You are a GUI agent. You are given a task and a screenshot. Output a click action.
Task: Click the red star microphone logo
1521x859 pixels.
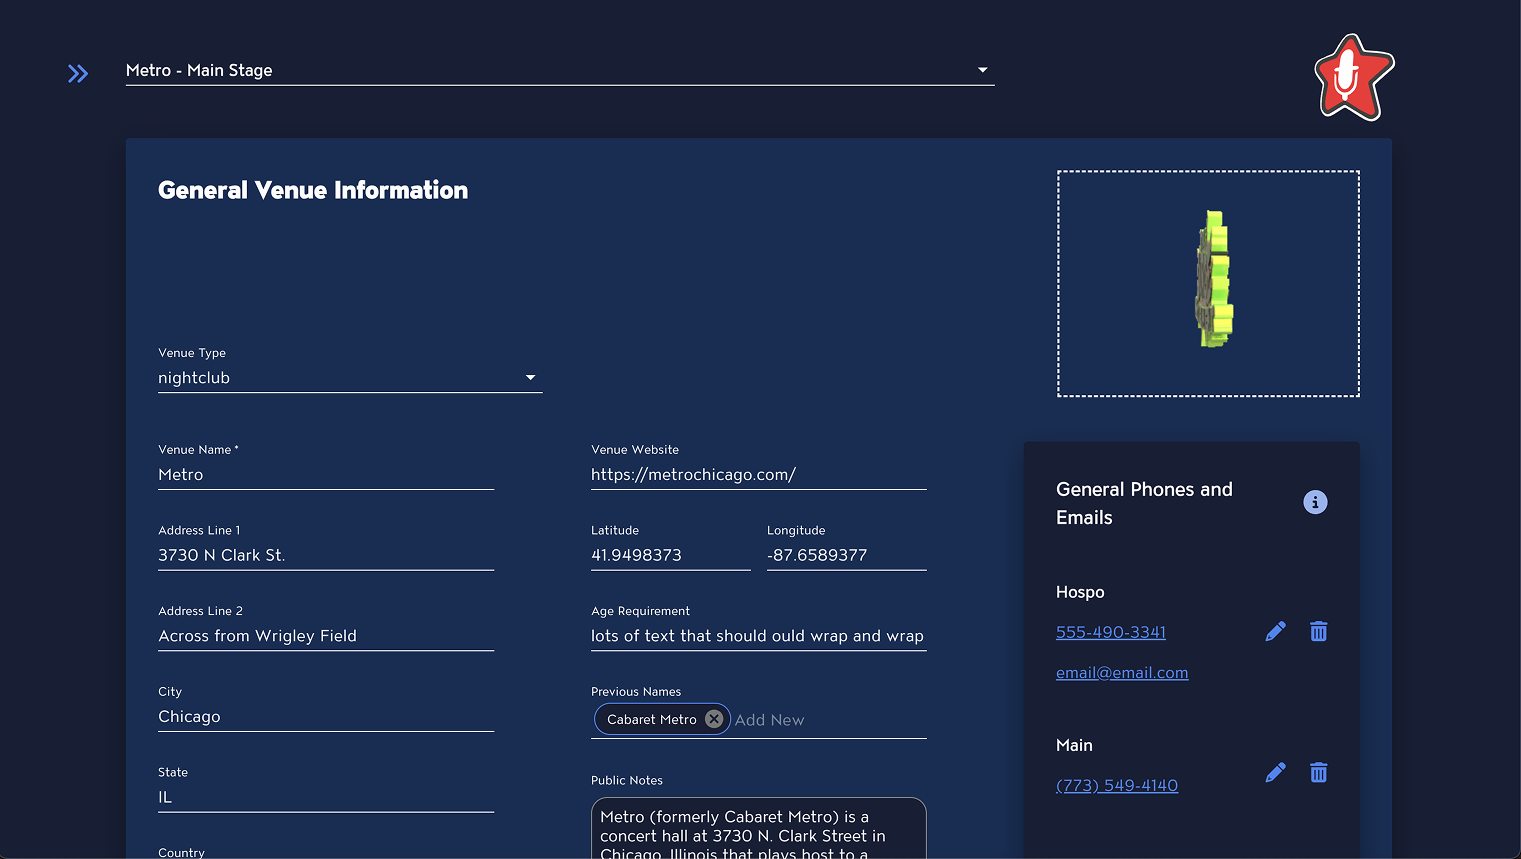[x=1353, y=77]
